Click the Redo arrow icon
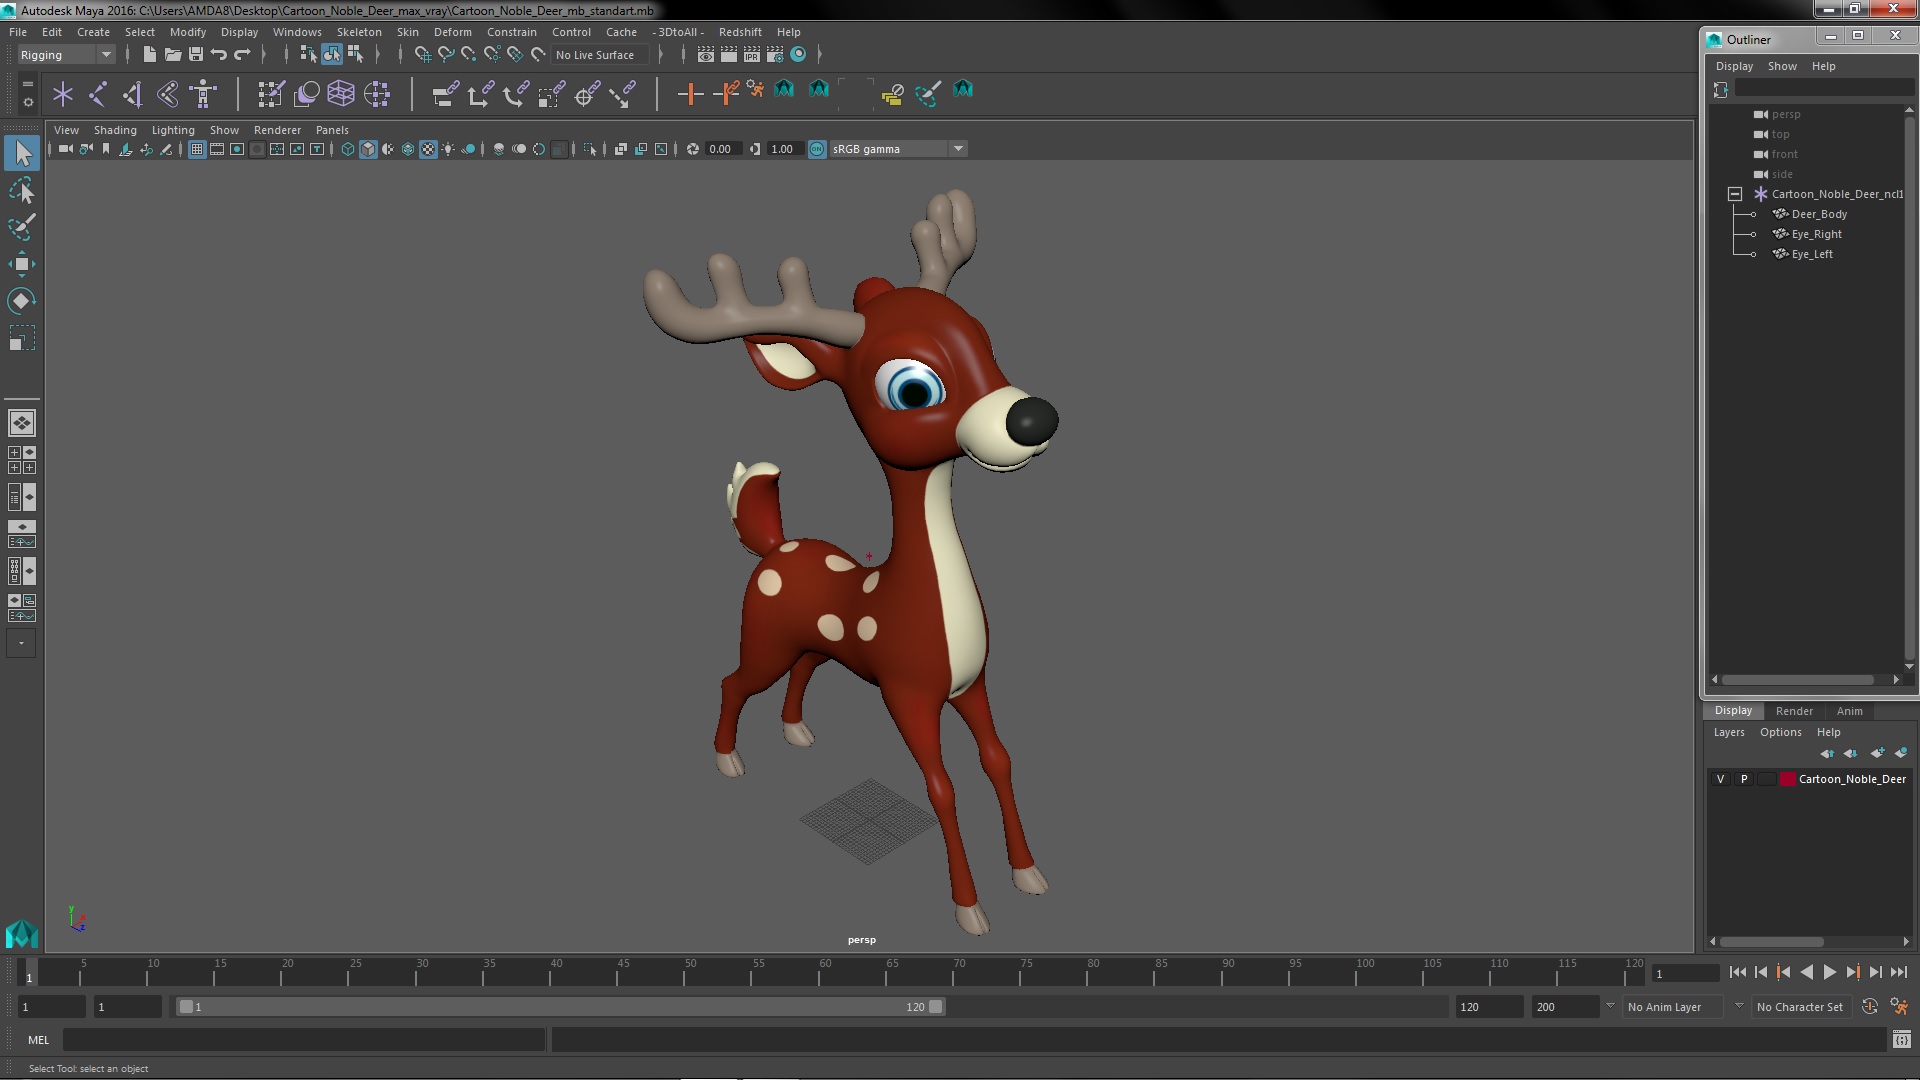 pyautogui.click(x=242, y=54)
